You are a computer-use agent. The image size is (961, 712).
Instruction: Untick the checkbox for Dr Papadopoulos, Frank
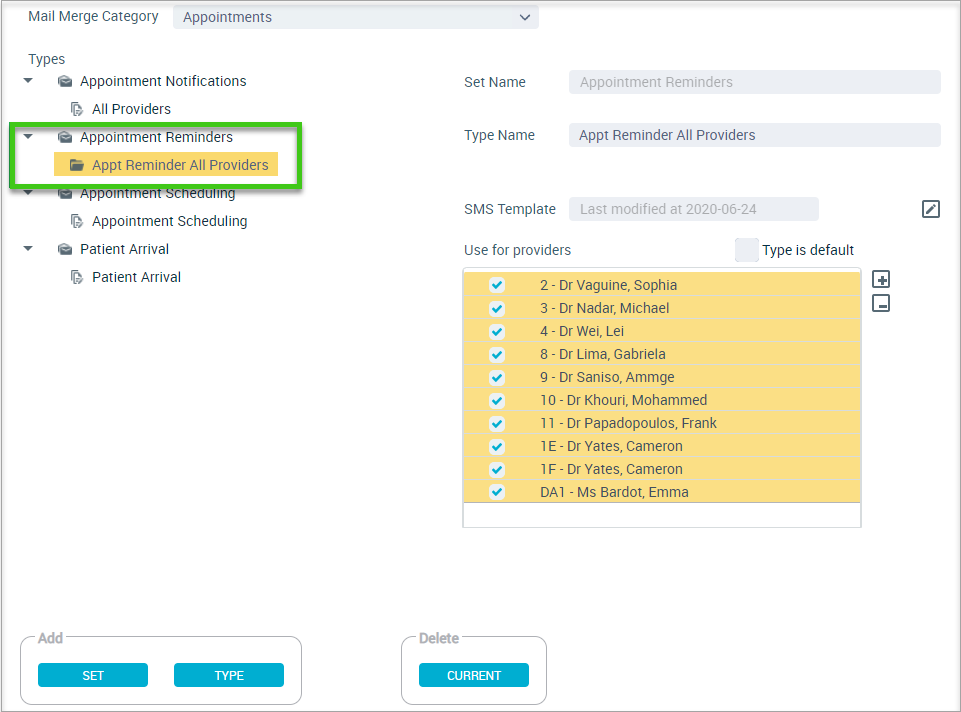click(x=497, y=423)
